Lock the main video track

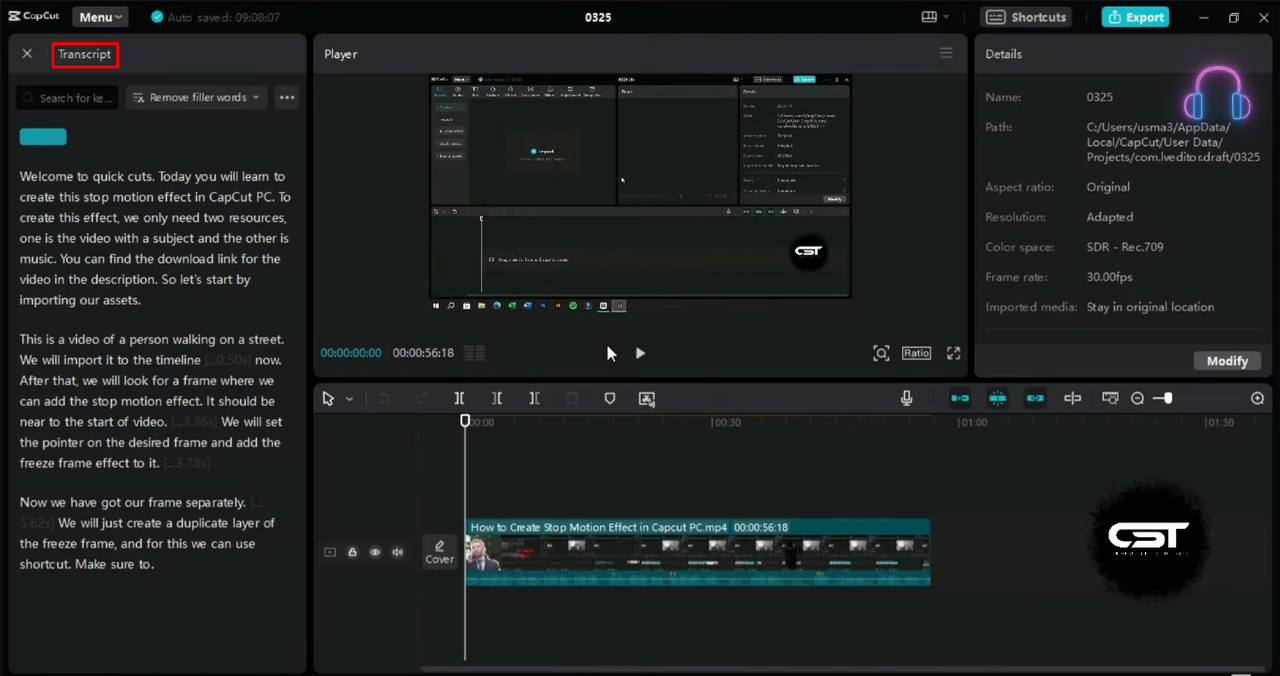[x=352, y=552]
